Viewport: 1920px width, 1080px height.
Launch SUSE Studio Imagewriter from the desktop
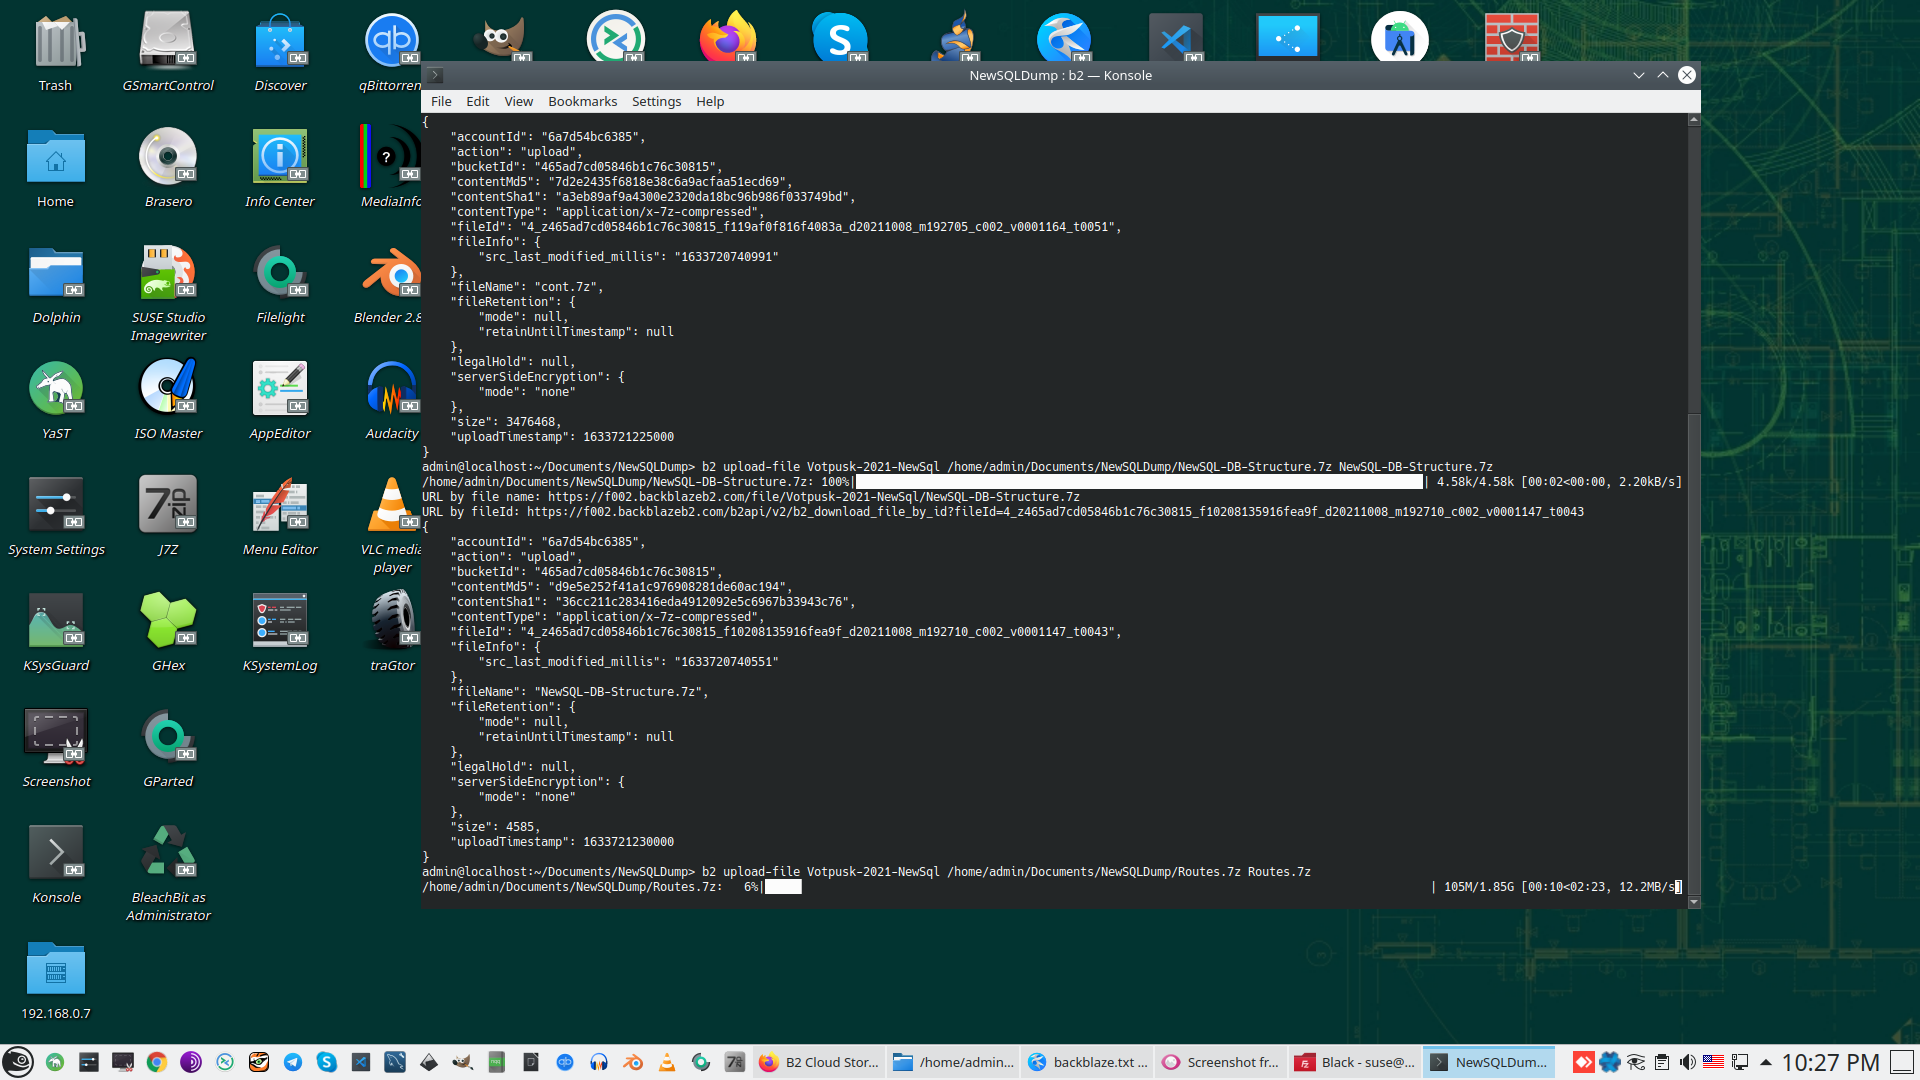(168, 275)
